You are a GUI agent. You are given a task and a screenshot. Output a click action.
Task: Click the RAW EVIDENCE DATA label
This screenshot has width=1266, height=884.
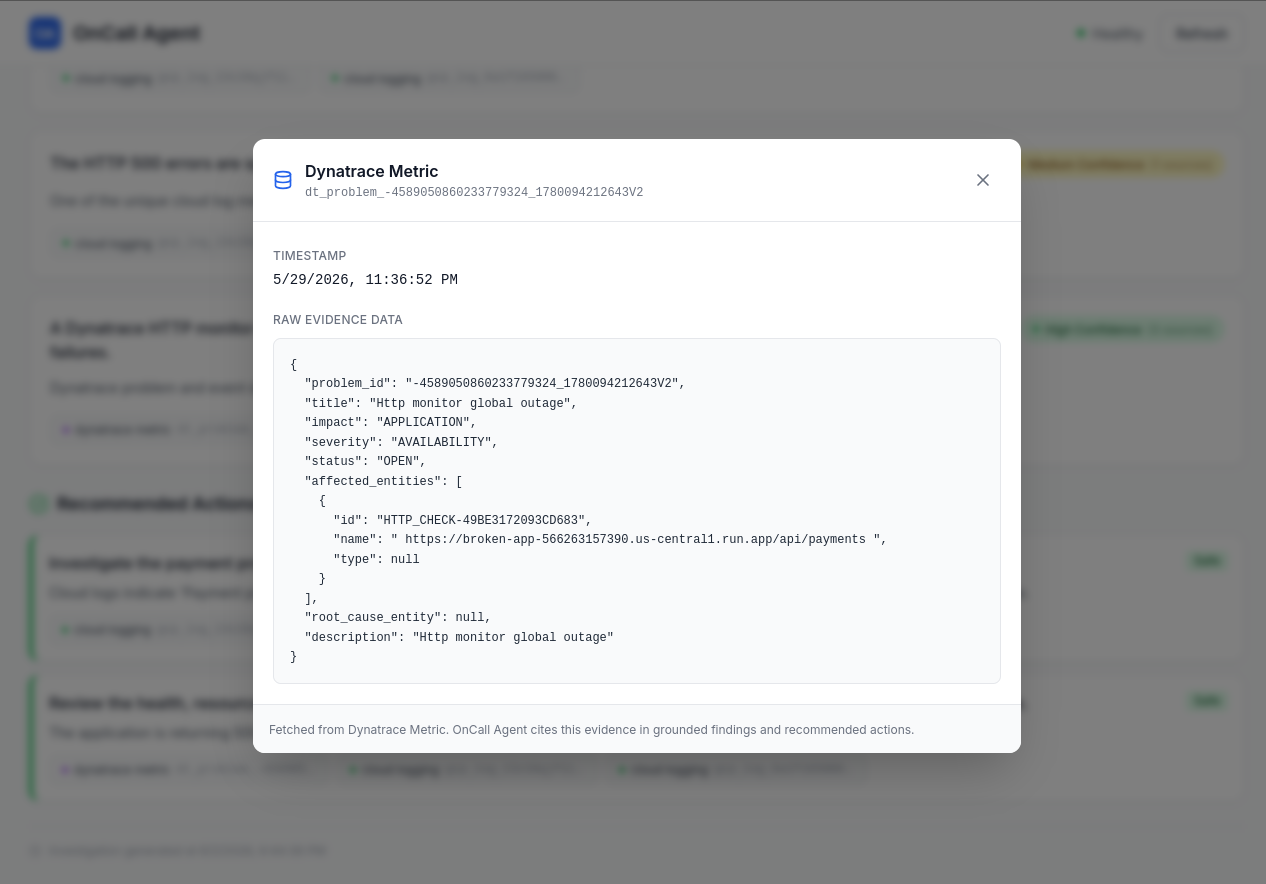point(338,320)
